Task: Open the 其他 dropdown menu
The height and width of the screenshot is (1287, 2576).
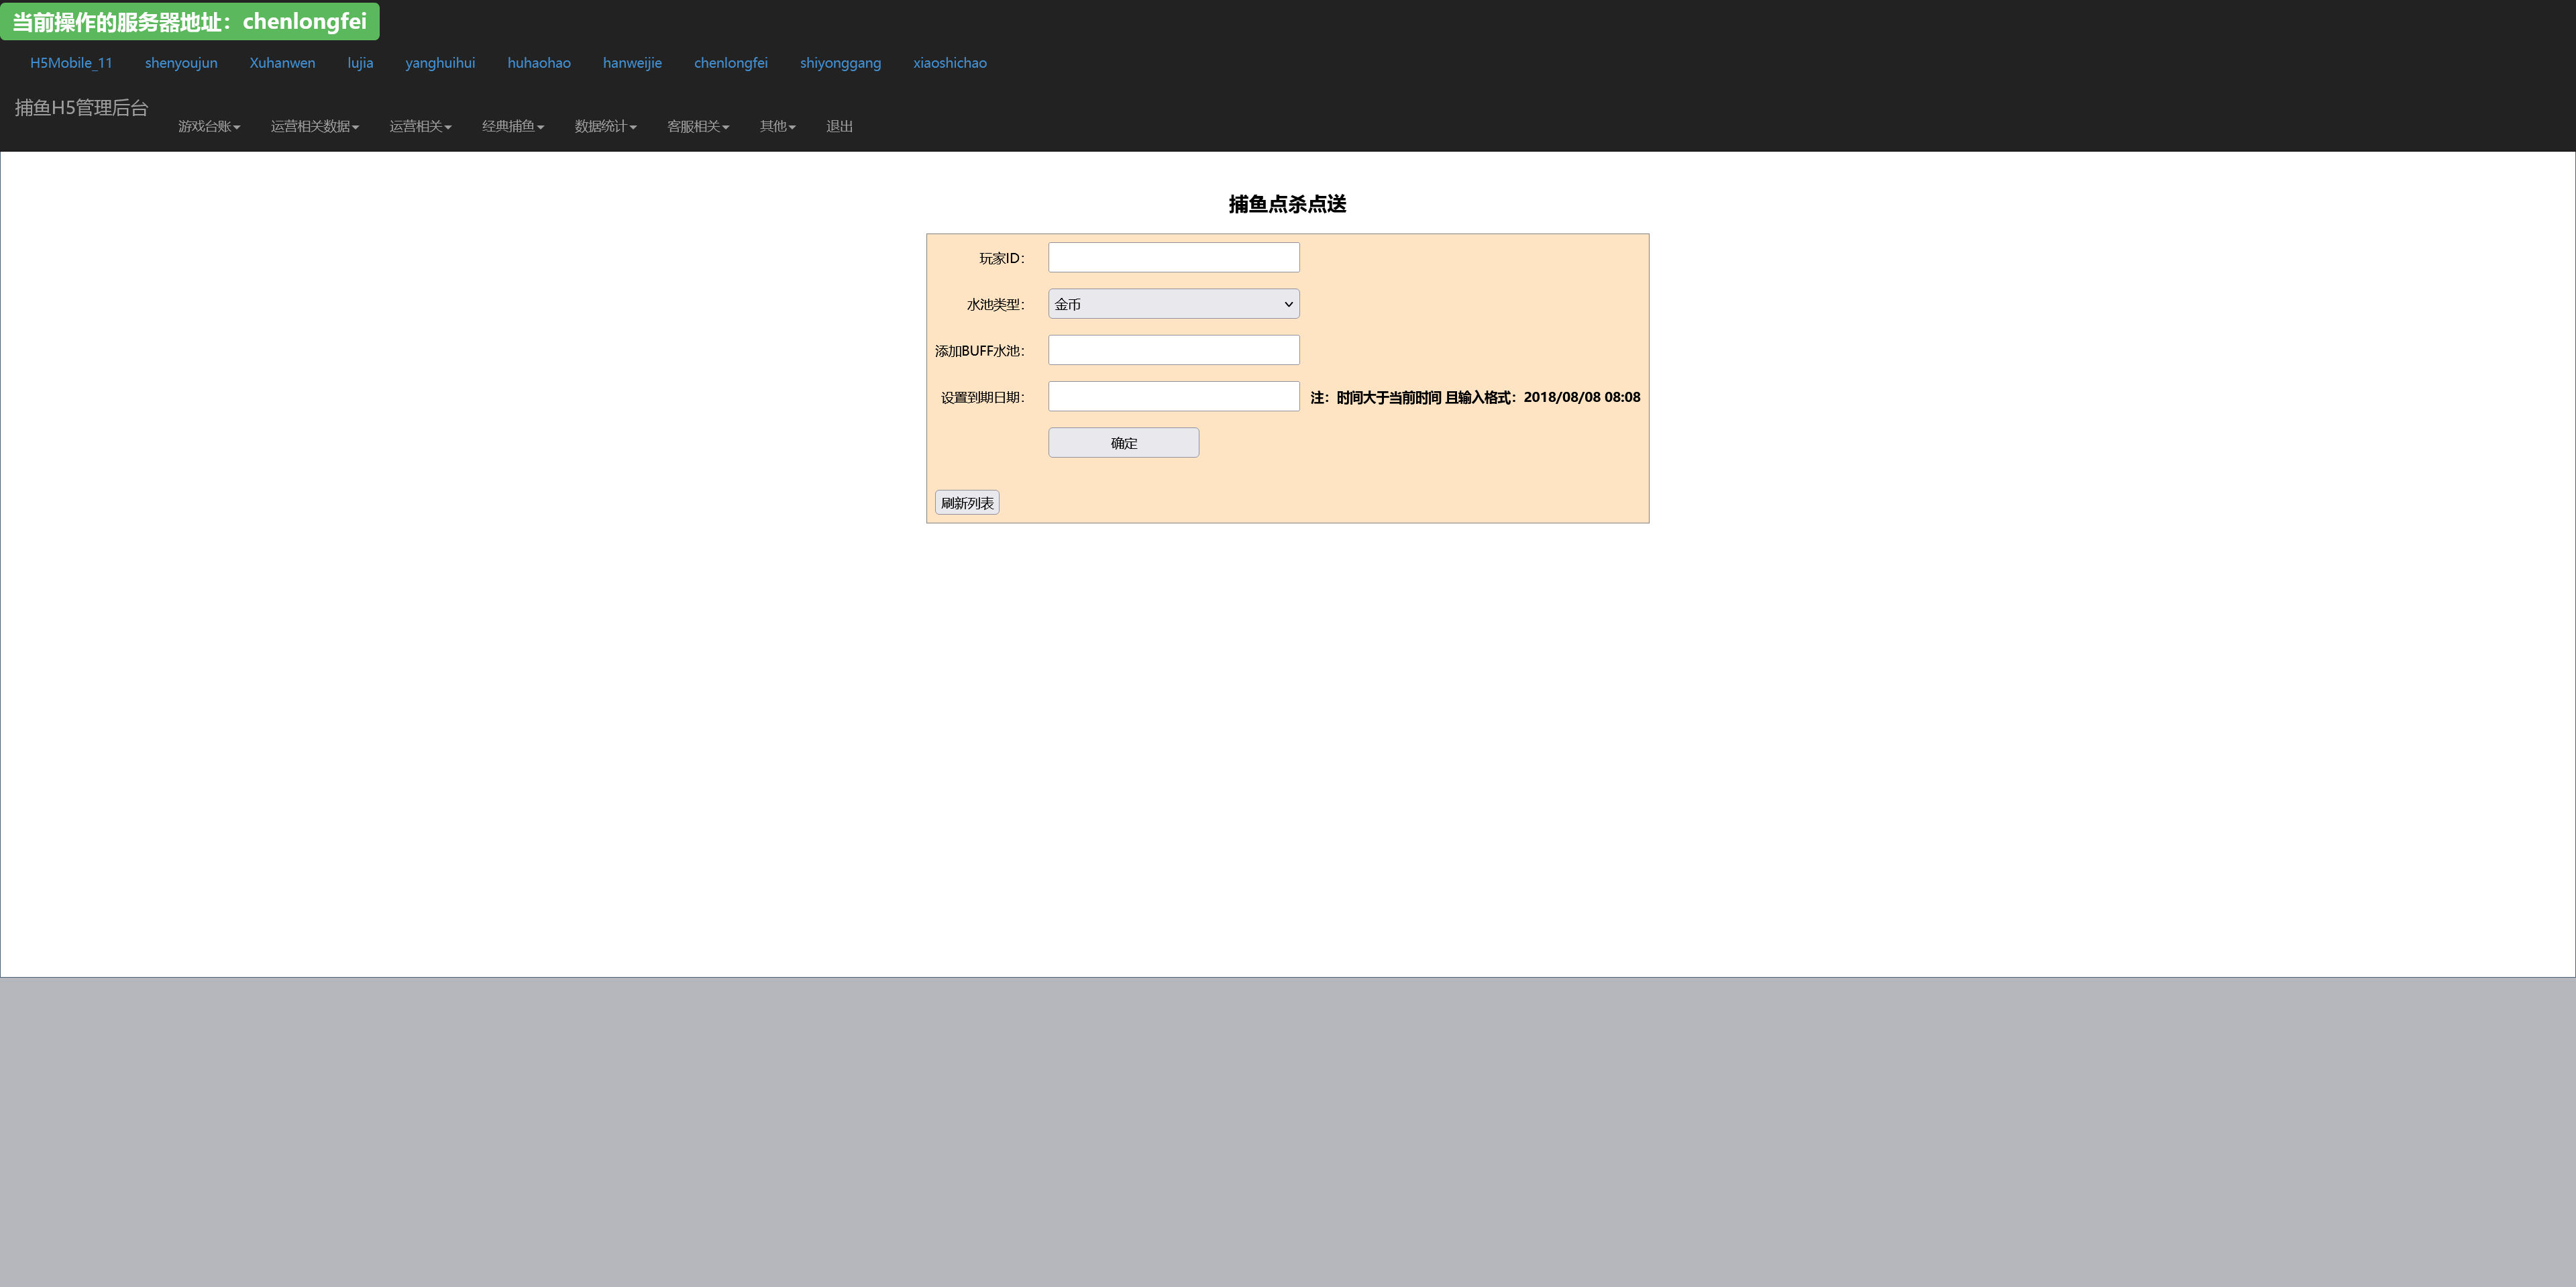Action: tap(777, 126)
